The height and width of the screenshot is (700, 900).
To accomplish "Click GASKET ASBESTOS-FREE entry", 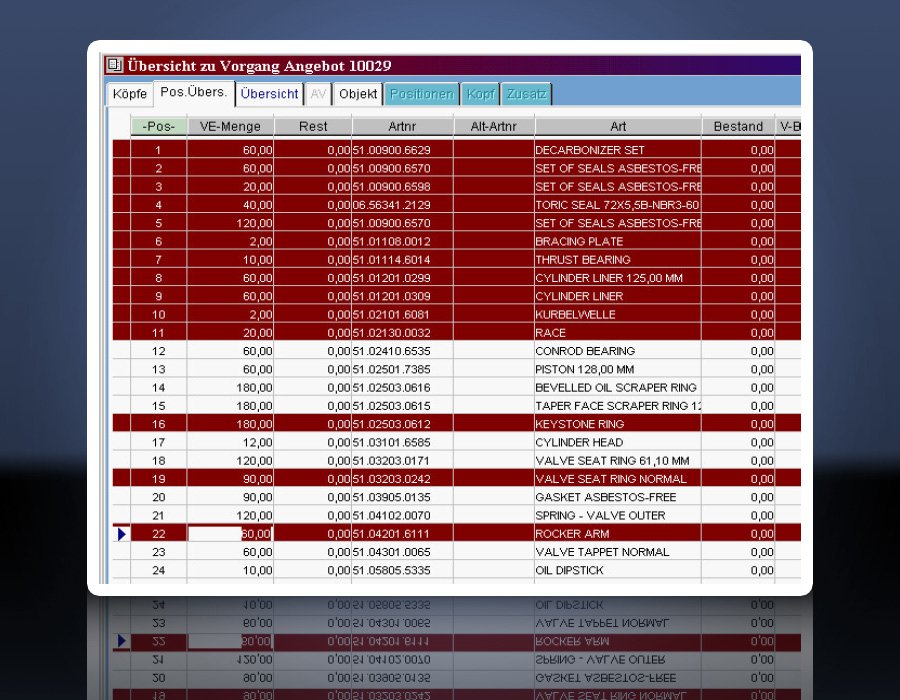I will point(618,497).
